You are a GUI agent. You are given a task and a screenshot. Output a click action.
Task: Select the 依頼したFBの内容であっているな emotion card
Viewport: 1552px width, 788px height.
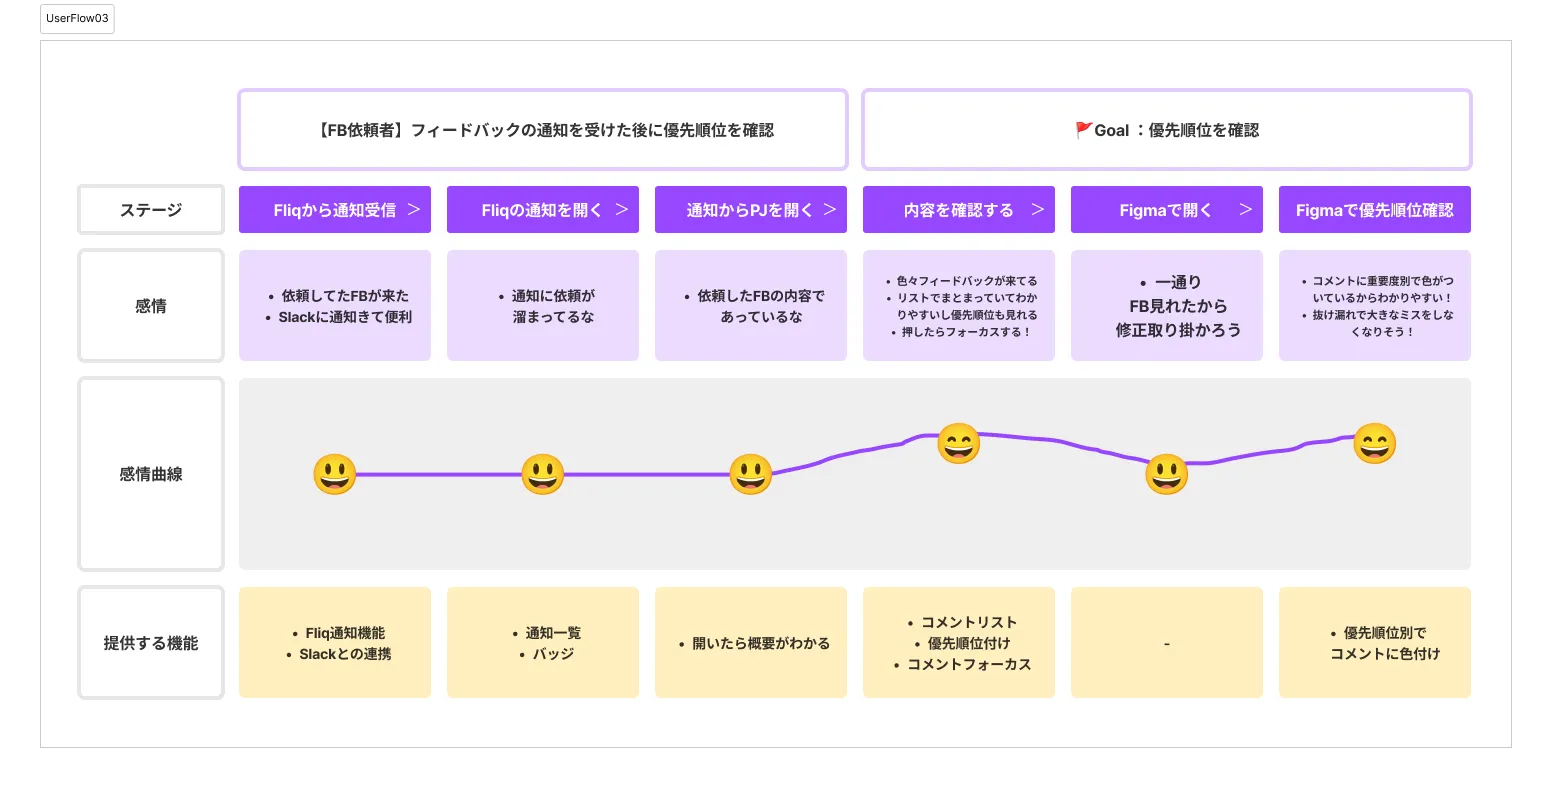pyautogui.click(x=751, y=306)
